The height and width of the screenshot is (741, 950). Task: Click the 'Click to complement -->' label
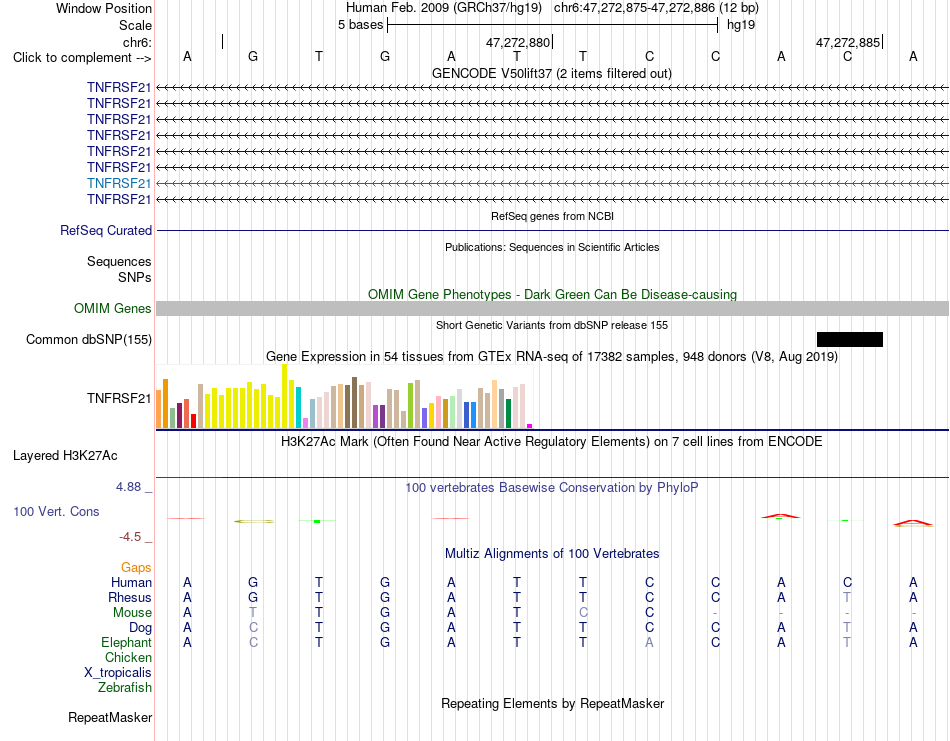click(82, 58)
